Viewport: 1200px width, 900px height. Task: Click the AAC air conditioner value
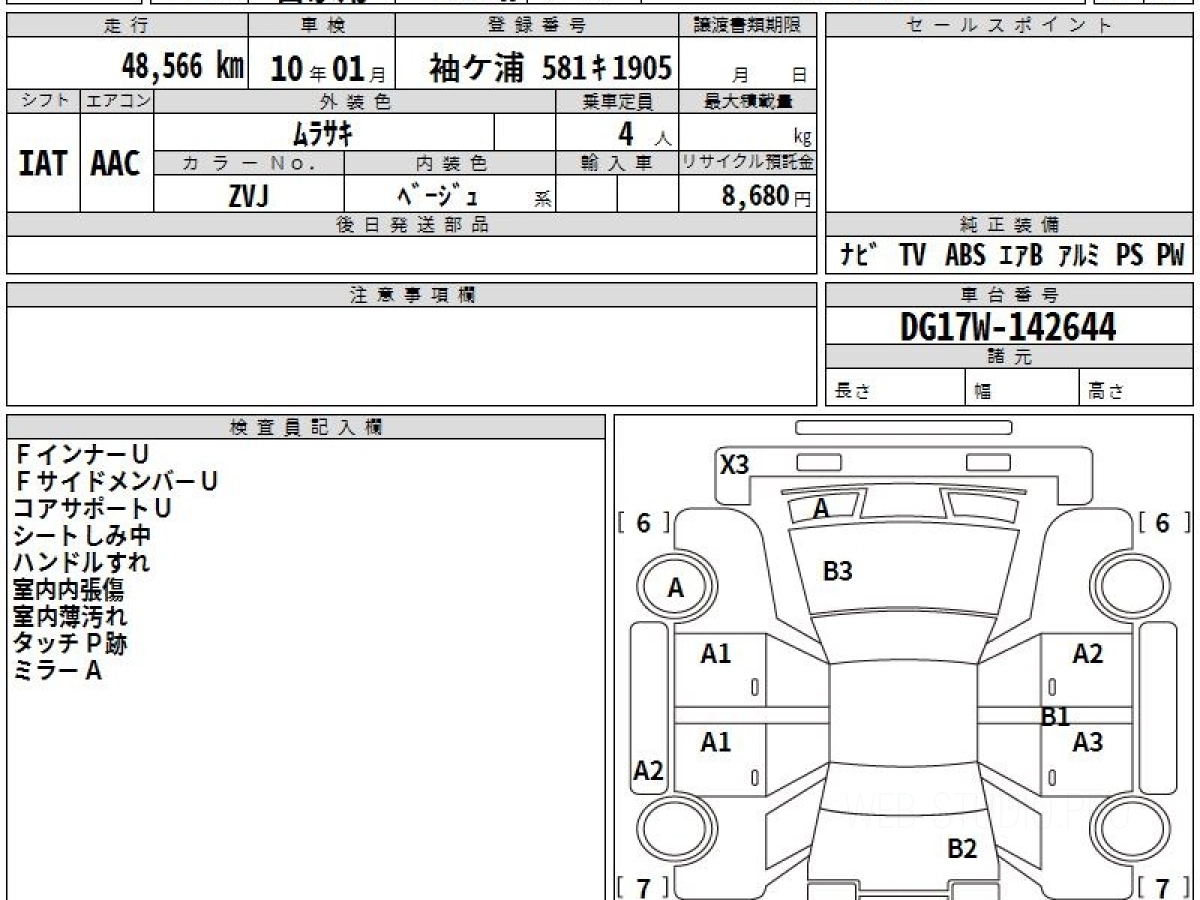tap(116, 164)
